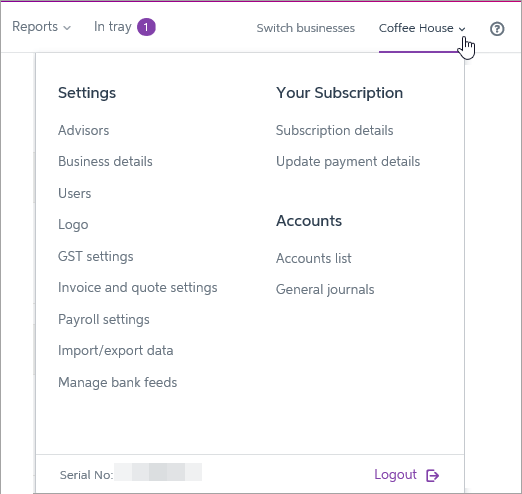Select Advisors under Settings
522x494 pixels.
click(x=83, y=130)
